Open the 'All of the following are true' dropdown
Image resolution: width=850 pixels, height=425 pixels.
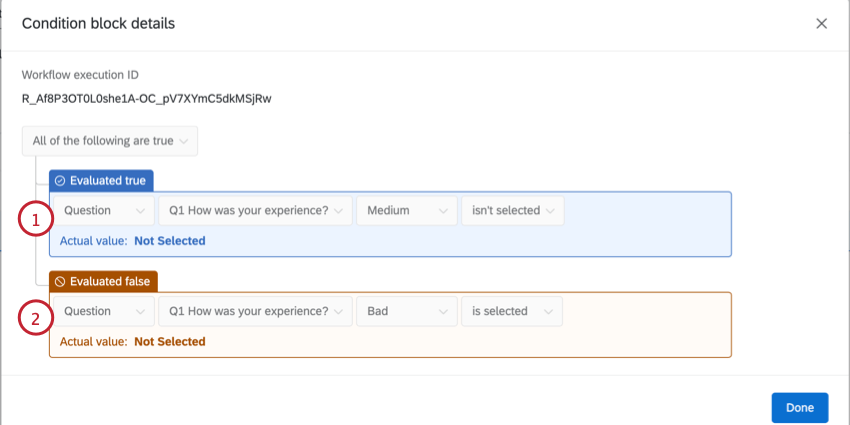[110, 141]
